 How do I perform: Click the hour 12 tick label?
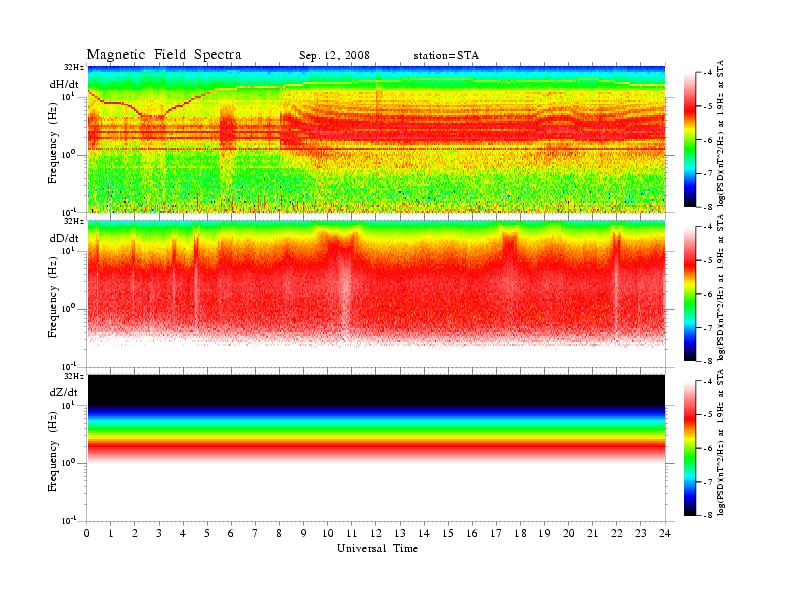(x=376, y=533)
